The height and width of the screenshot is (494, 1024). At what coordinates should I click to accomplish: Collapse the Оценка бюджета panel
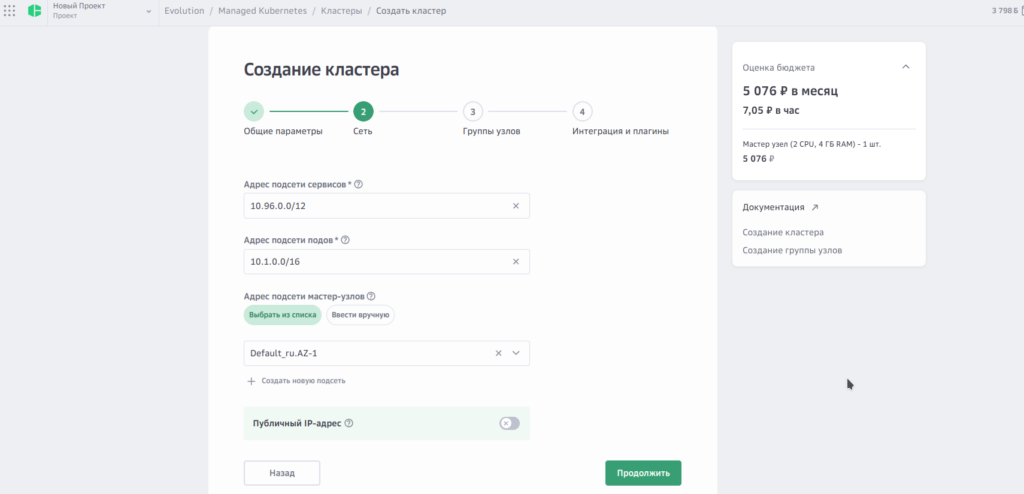tap(906, 68)
